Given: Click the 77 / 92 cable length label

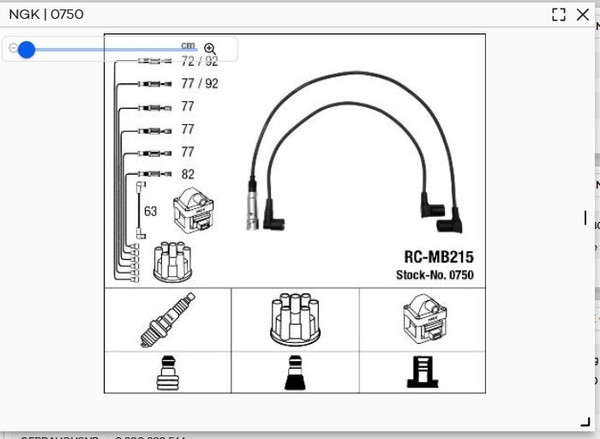Looking at the screenshot, I should (x=200, y=84).
